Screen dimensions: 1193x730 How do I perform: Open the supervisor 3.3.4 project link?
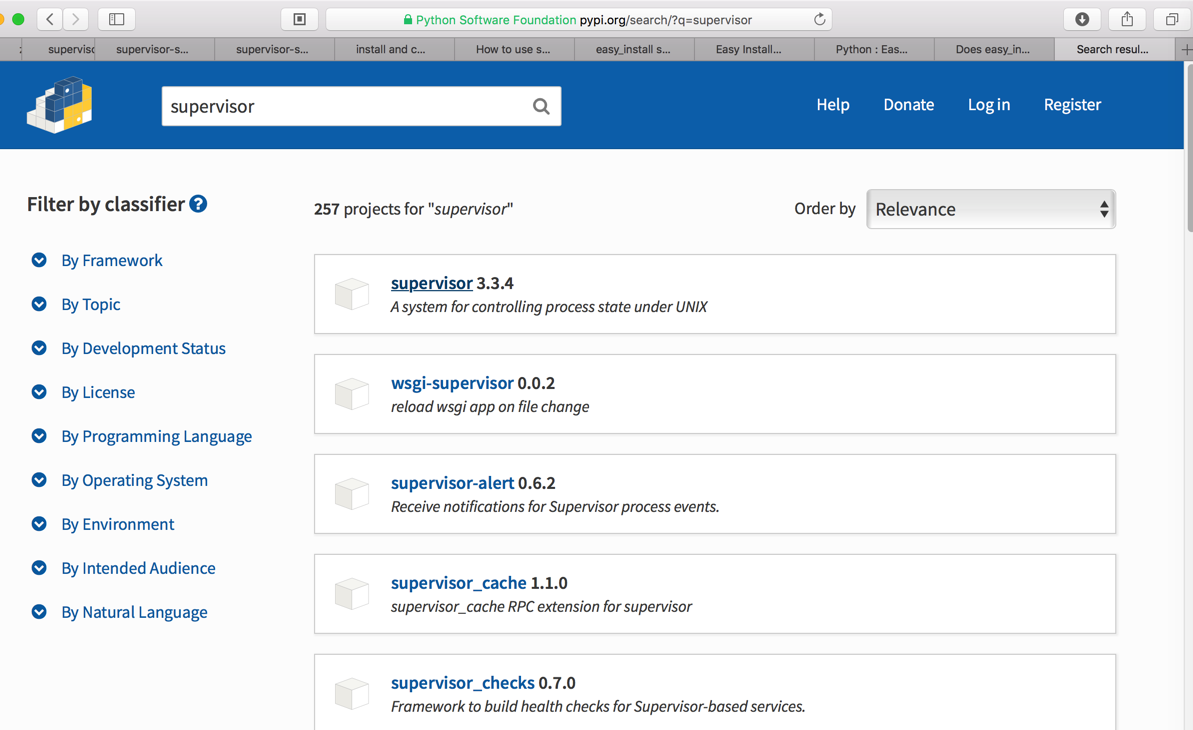point(431,283)
